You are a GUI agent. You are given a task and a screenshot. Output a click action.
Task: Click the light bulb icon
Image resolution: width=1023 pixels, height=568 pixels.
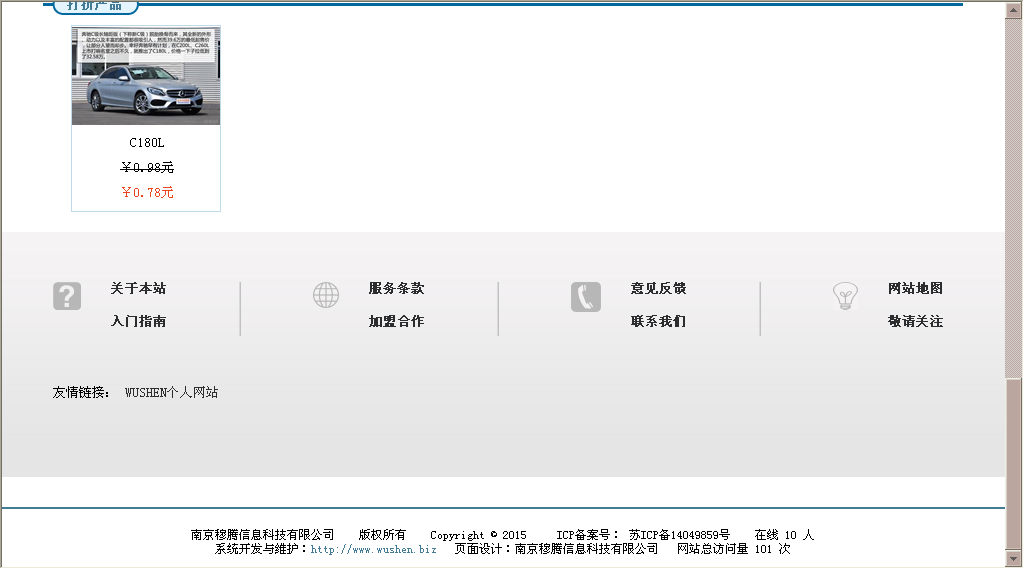point(845,296)
